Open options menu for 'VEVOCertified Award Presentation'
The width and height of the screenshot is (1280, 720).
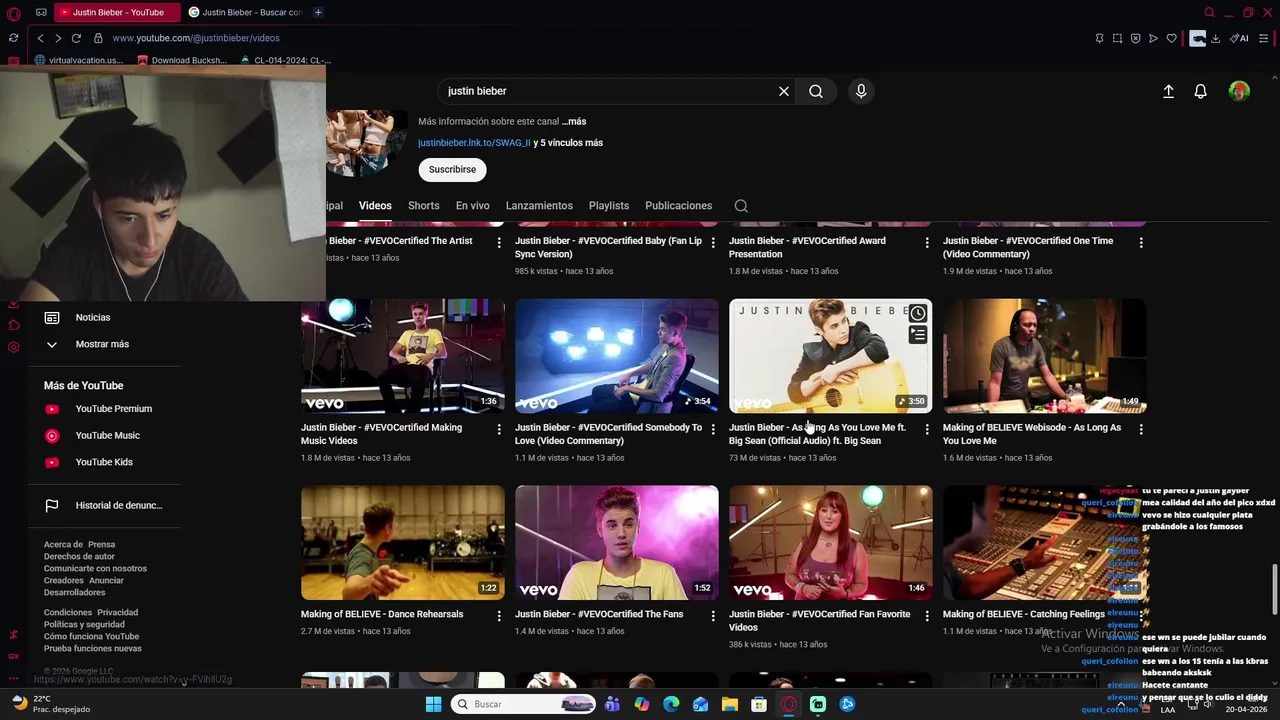pos(927,242)
